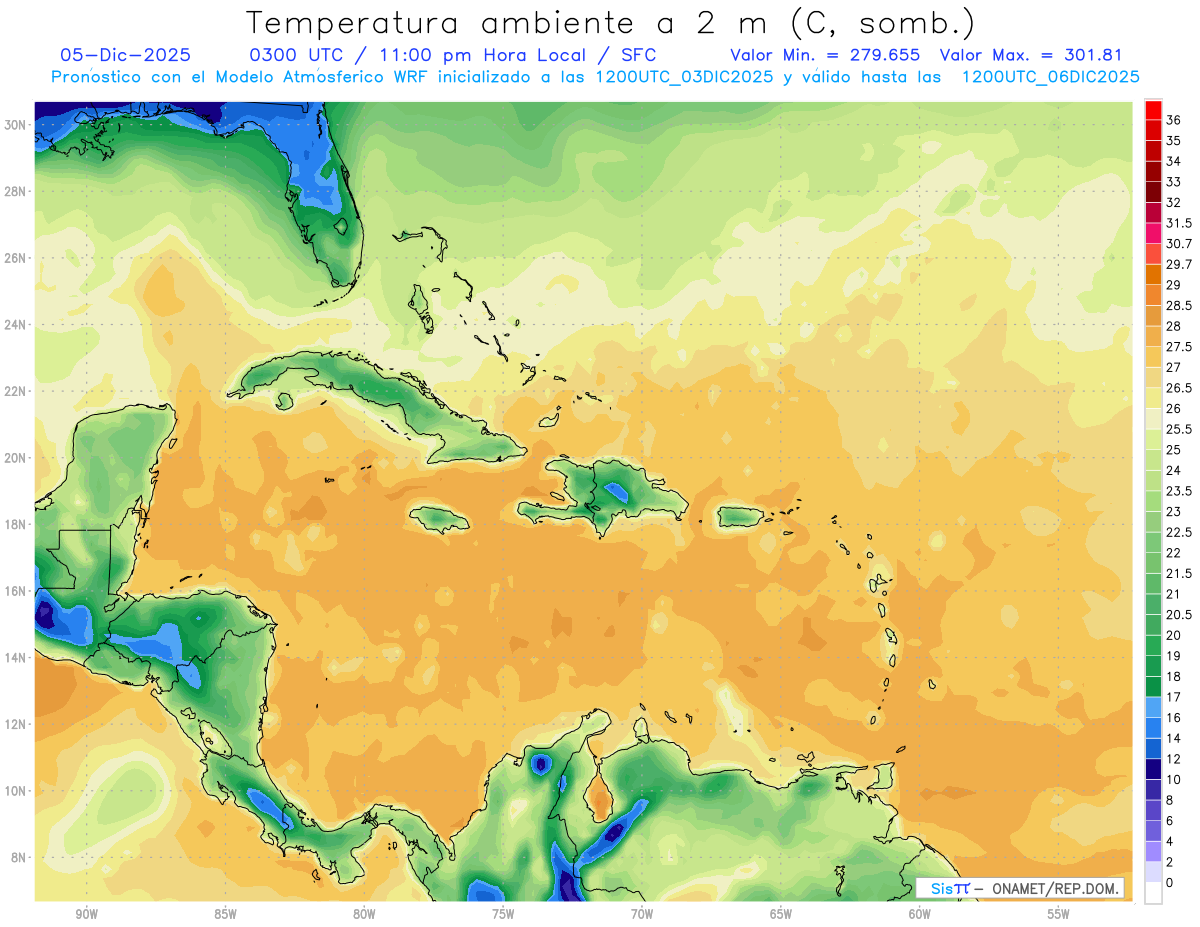Click the '18N' latitude label
This screenshot has width=1200, height=927.
(15, 524)
